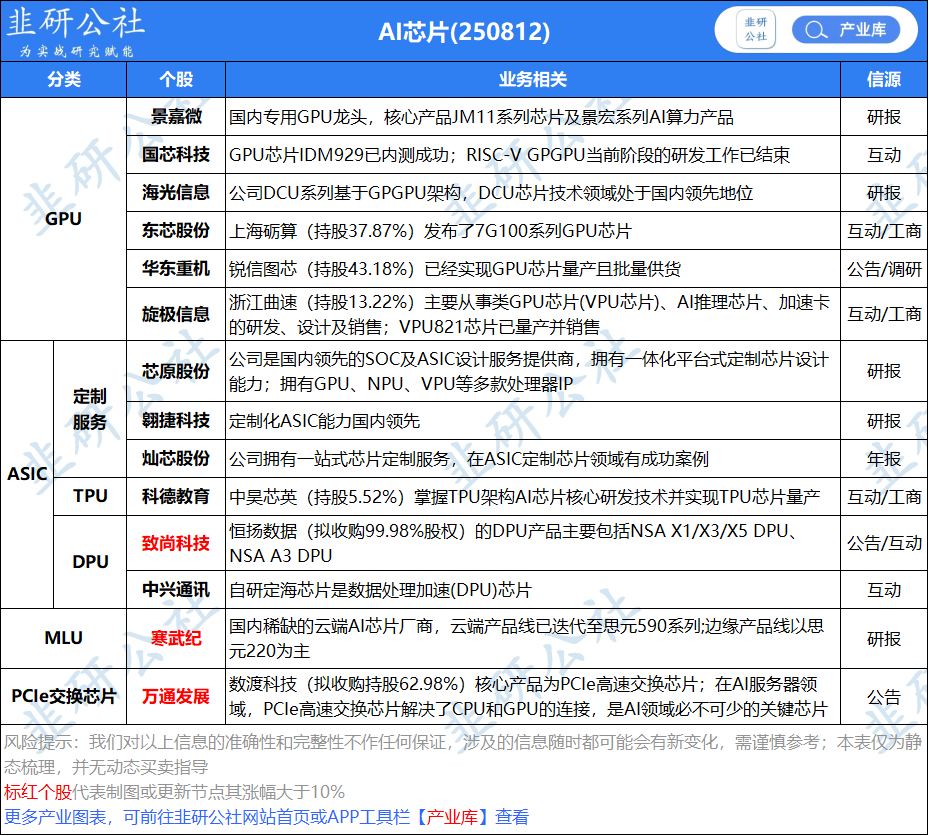Select the PCIe交换芯片 category cell
The width and height of the screenshot is (929, 836).
click(64, 696)
